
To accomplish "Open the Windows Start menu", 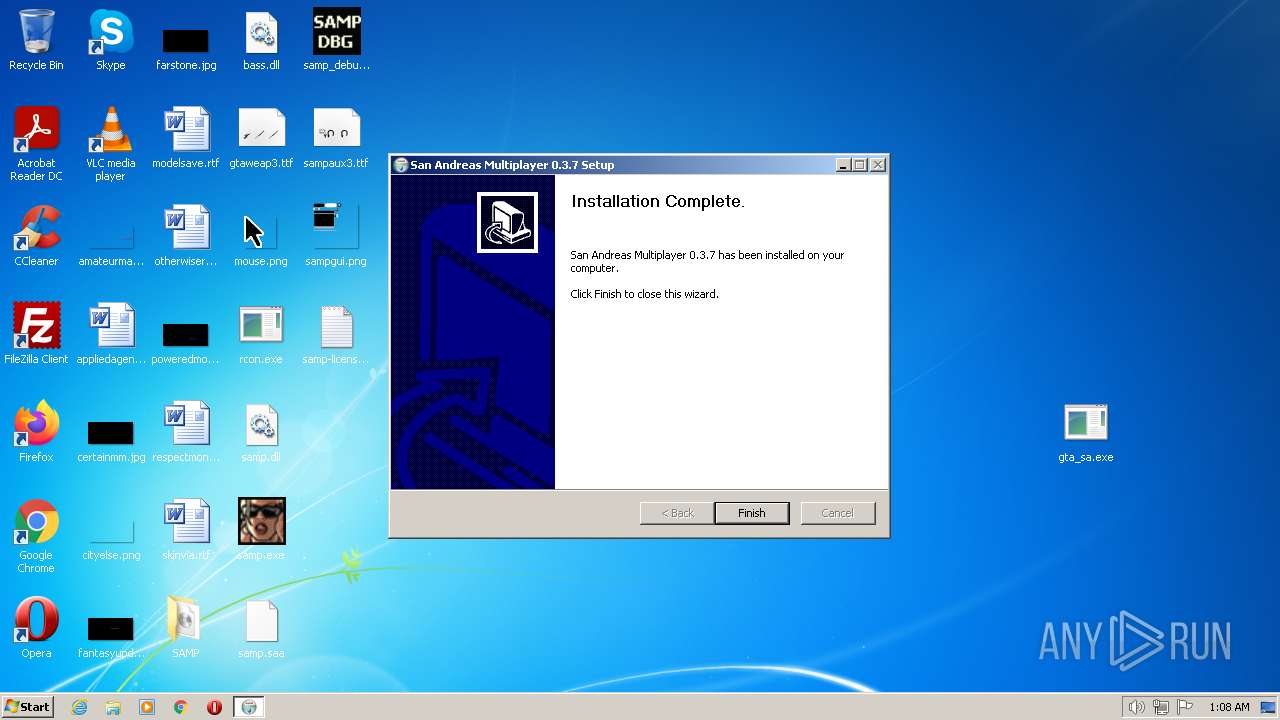I will click(27, 707).
